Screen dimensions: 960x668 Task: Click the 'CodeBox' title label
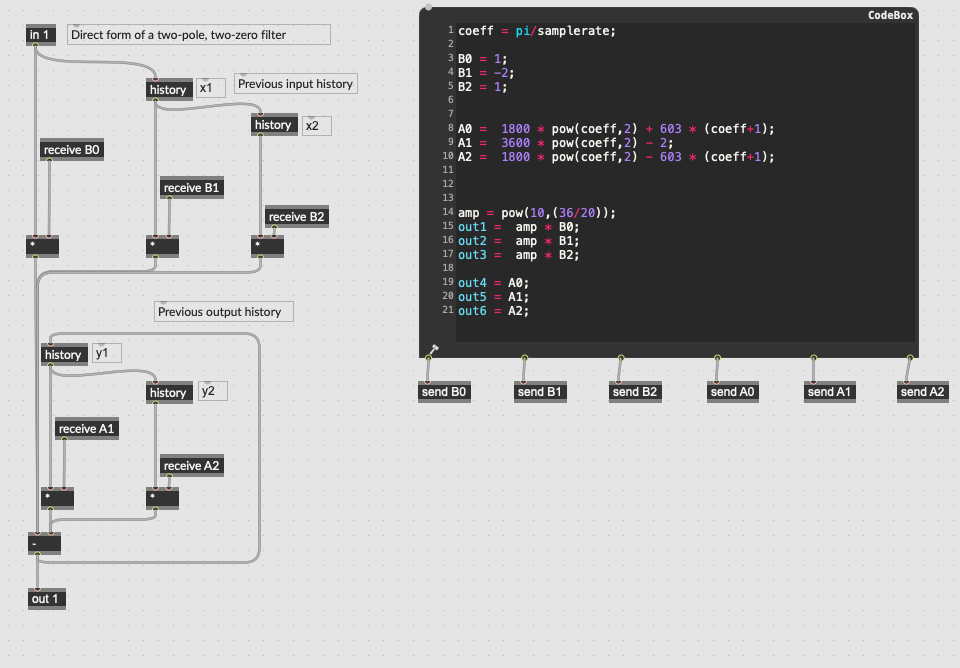tap(890, 15)
